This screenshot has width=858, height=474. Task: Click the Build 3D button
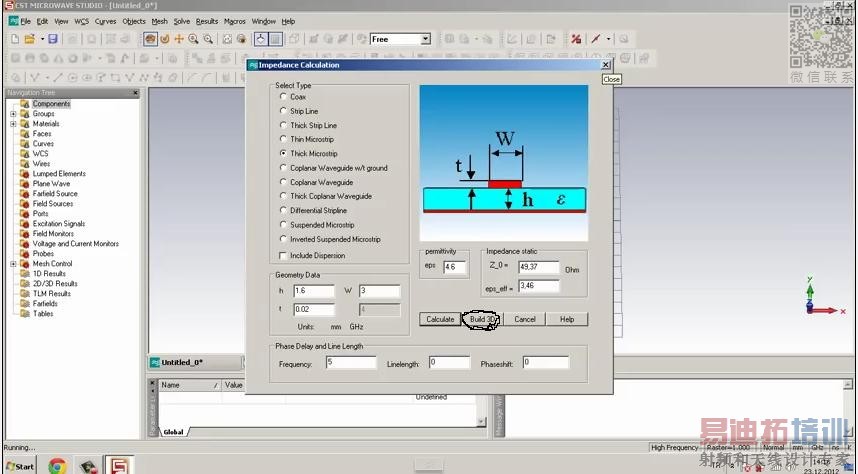pos(482,319)
